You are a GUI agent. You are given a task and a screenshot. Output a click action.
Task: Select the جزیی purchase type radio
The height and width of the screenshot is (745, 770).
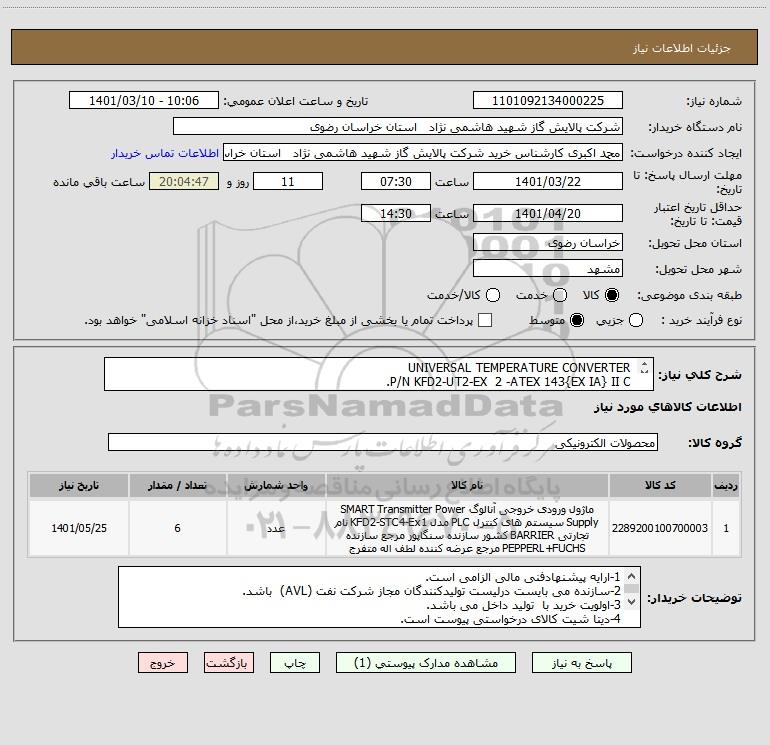[x=635, y=320]
